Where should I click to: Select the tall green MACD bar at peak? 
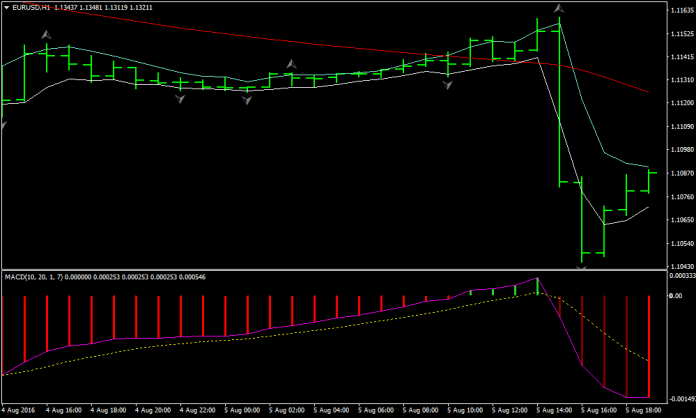click(x=537, y=287)
